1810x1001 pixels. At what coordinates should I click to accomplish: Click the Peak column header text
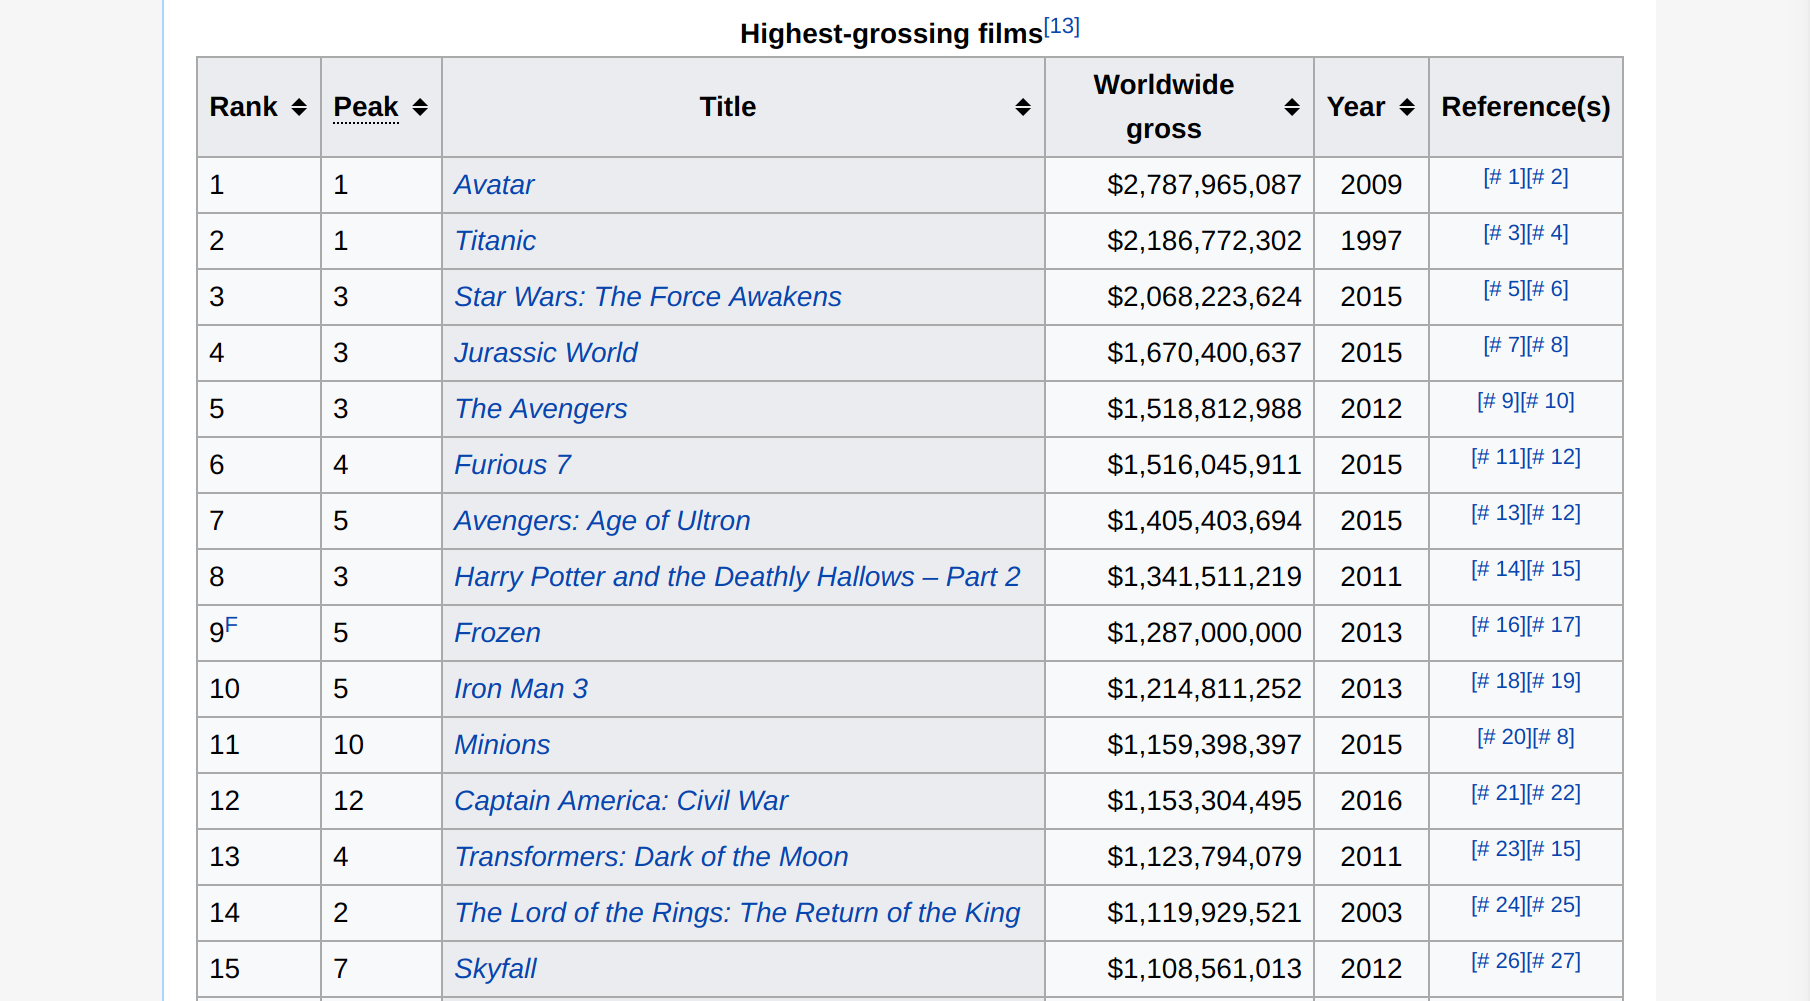(x=366, y=107)
